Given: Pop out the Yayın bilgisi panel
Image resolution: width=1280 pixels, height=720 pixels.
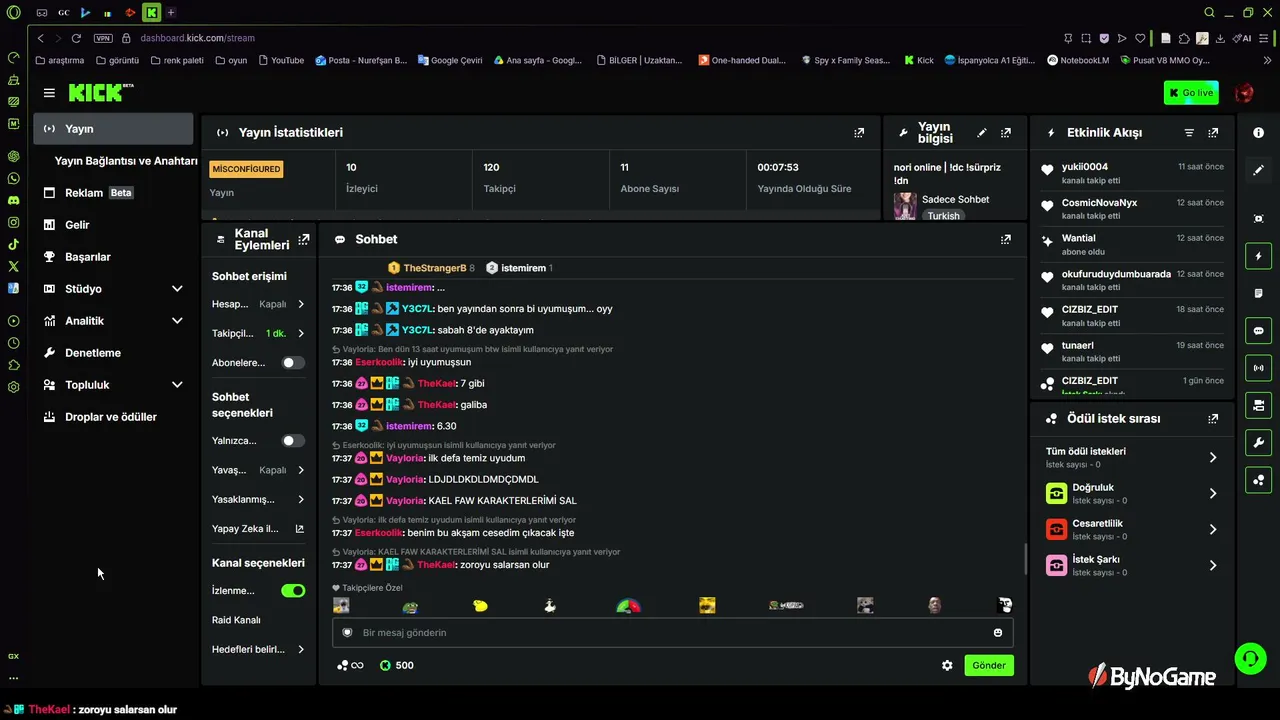Looking at the screenshot, I should (x=1006, y=132).
